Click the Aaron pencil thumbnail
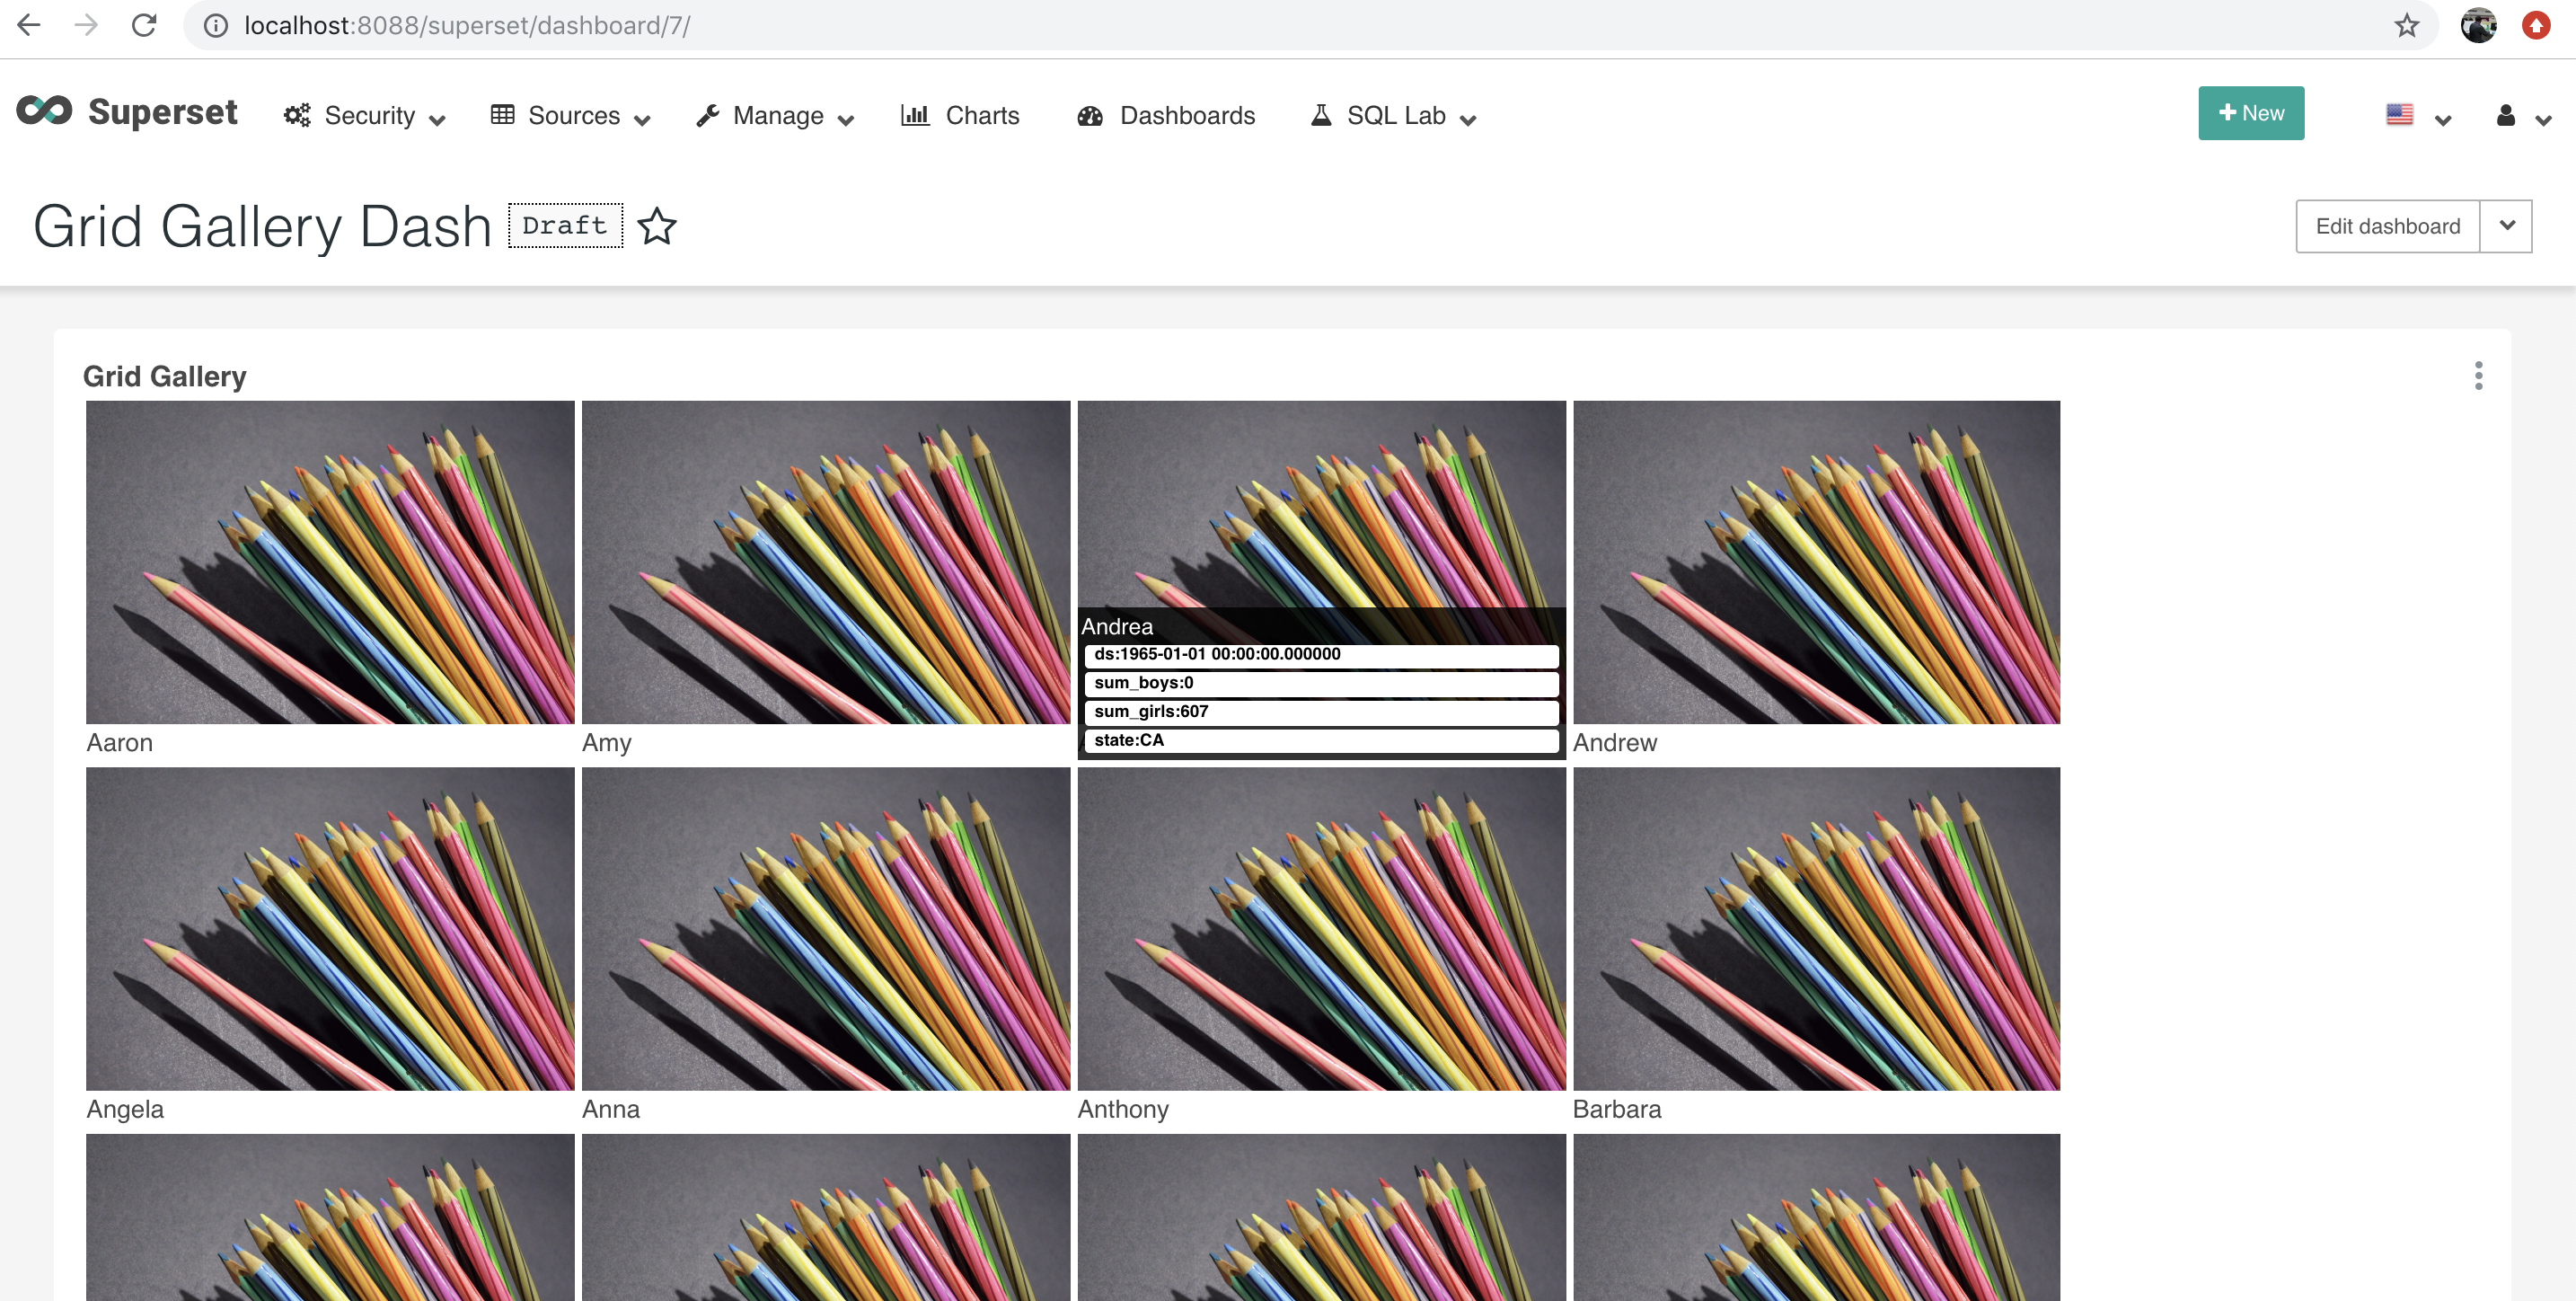The width and height of the screenshot is (2576, 1301). point(330,562)
